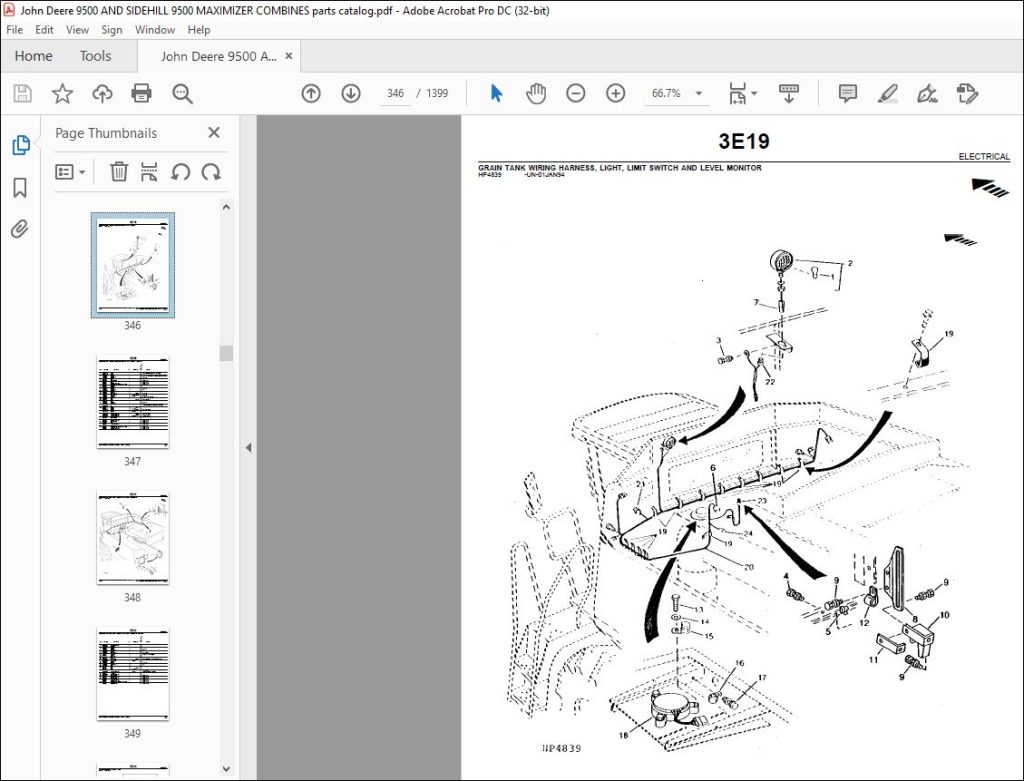Click the thumbnail panel scrollbar handle
Viewport: 1024px width, 781px height.
(x=226, y=353)
